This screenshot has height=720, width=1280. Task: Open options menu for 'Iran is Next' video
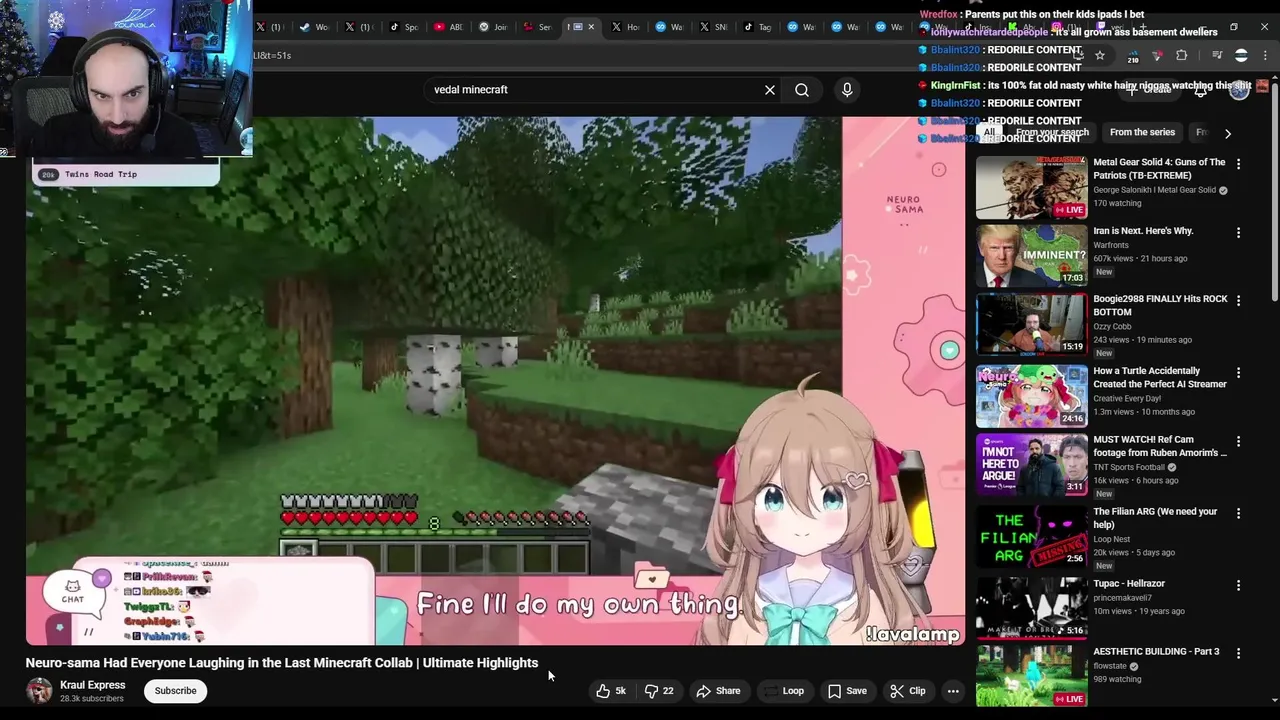coord(1238,233)
